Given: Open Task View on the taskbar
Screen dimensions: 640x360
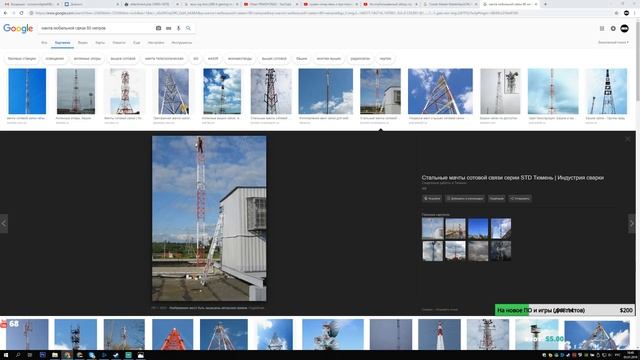Looking at the screenshot, I should pyautogui.click(x=30, y=355).
